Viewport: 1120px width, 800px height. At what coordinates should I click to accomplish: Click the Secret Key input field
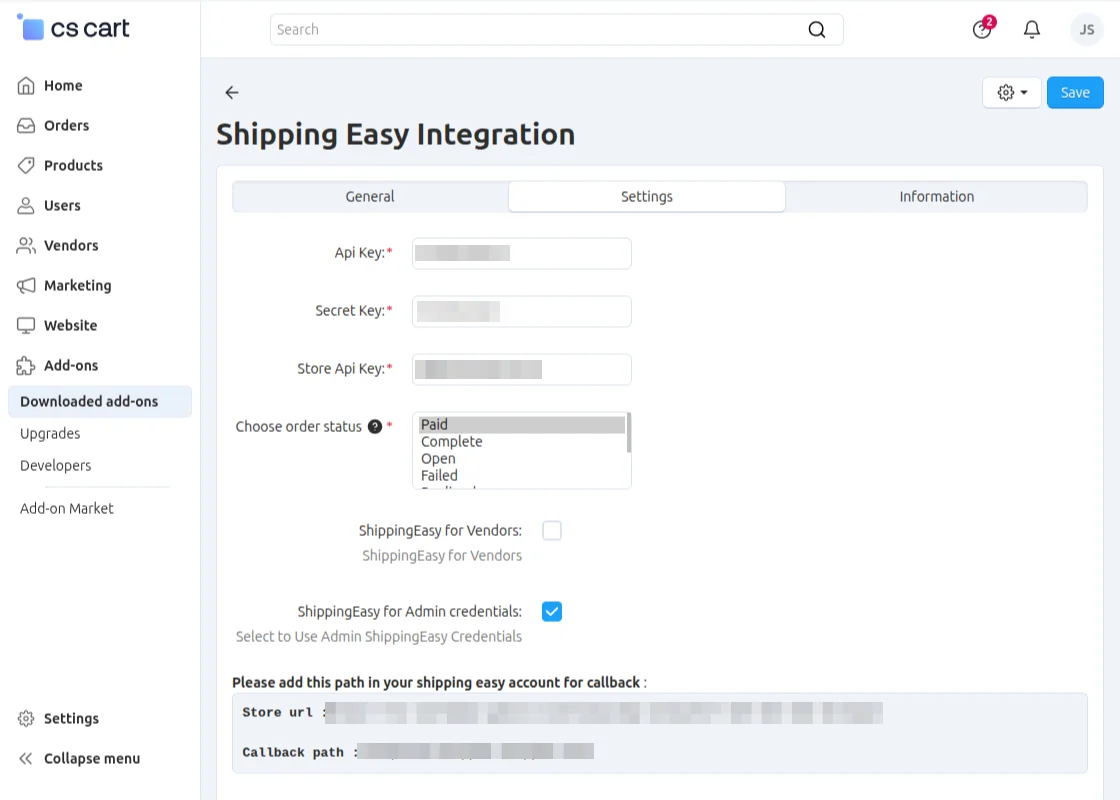coord(521,311)
